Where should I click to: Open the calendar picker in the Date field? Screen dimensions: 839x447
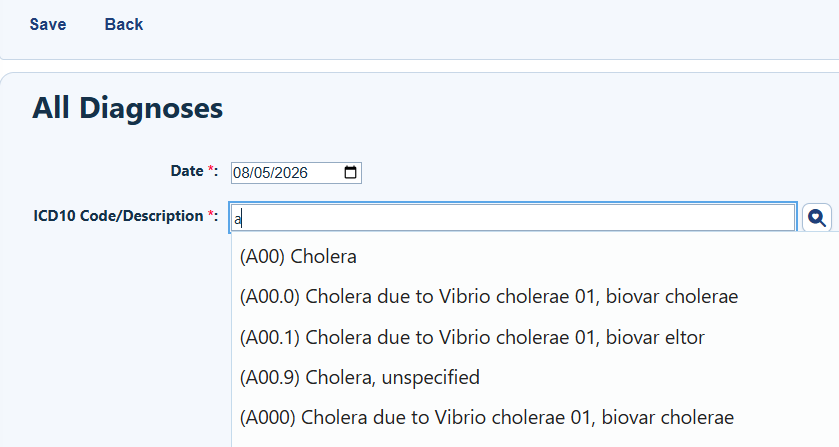tap(350, 172)
